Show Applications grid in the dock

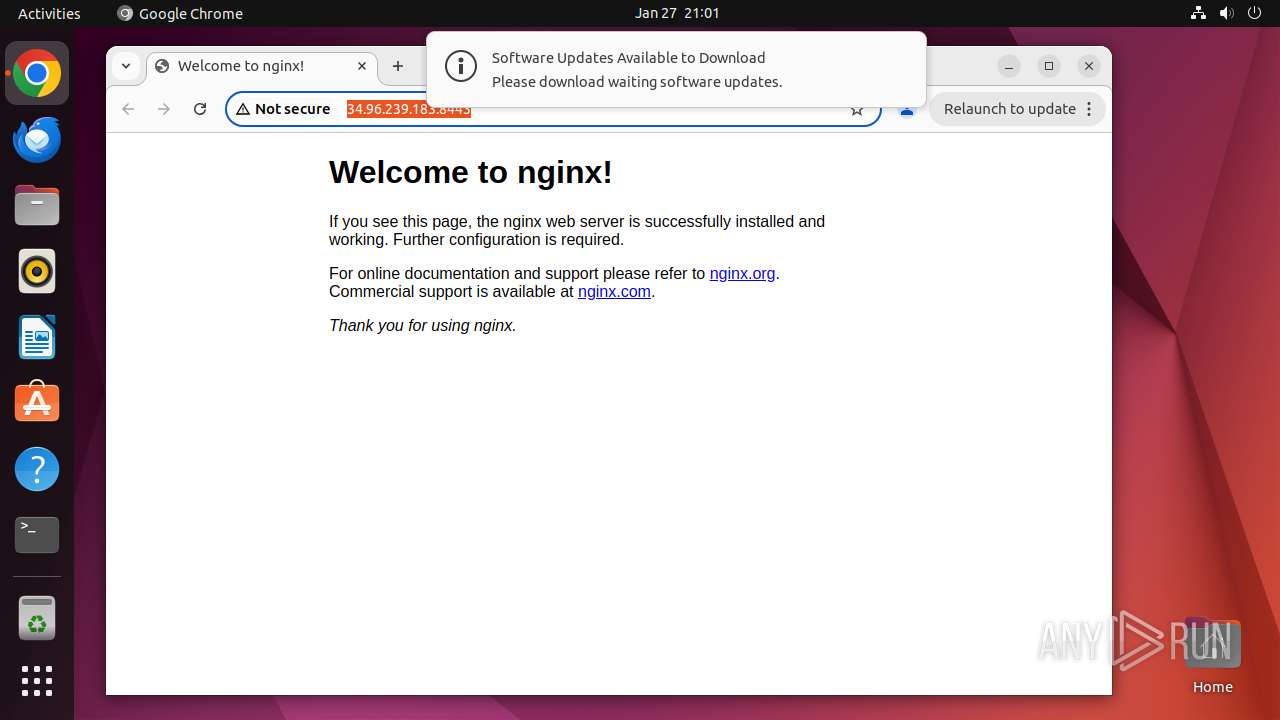(37, 681)
